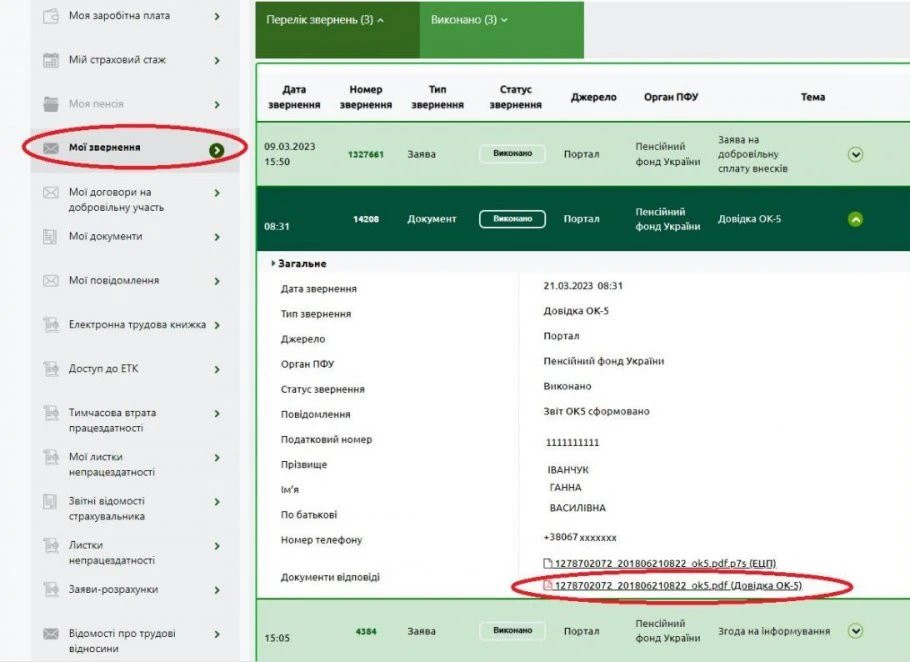Viewport: 910px width, 662px height.
Task: Click the envelope icon beside Мої повідомлення
Action: tap(51, 281)
